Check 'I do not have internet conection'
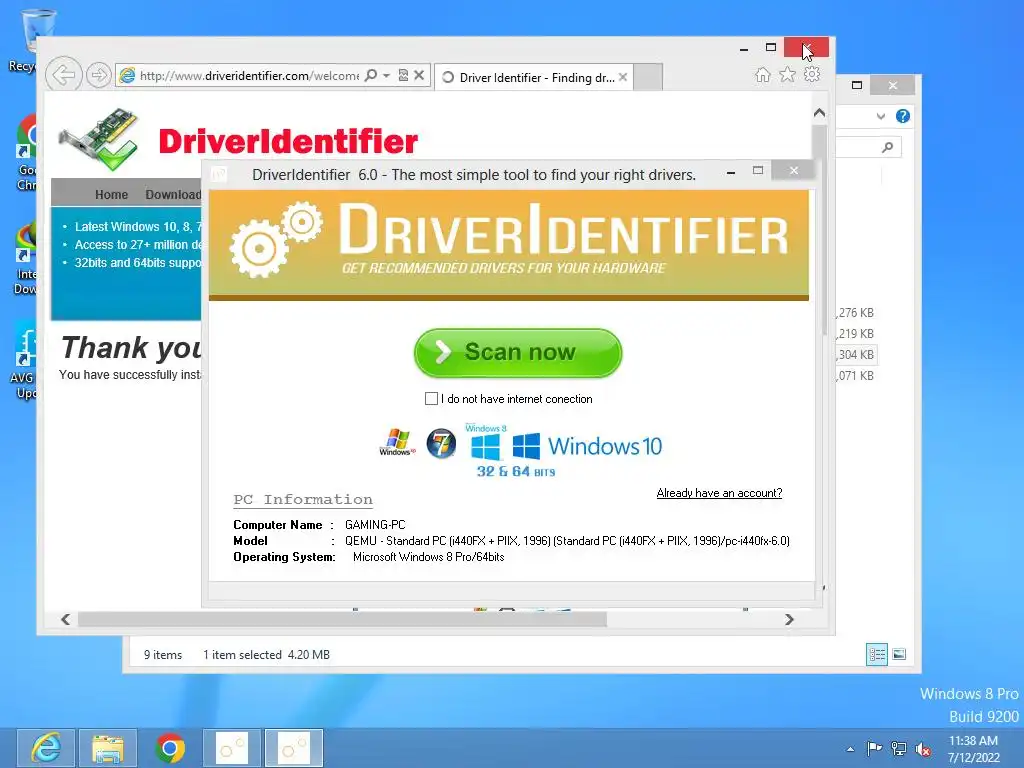Screen dimensions: 1024x768 pyautogui.click(x=431, y=398)
